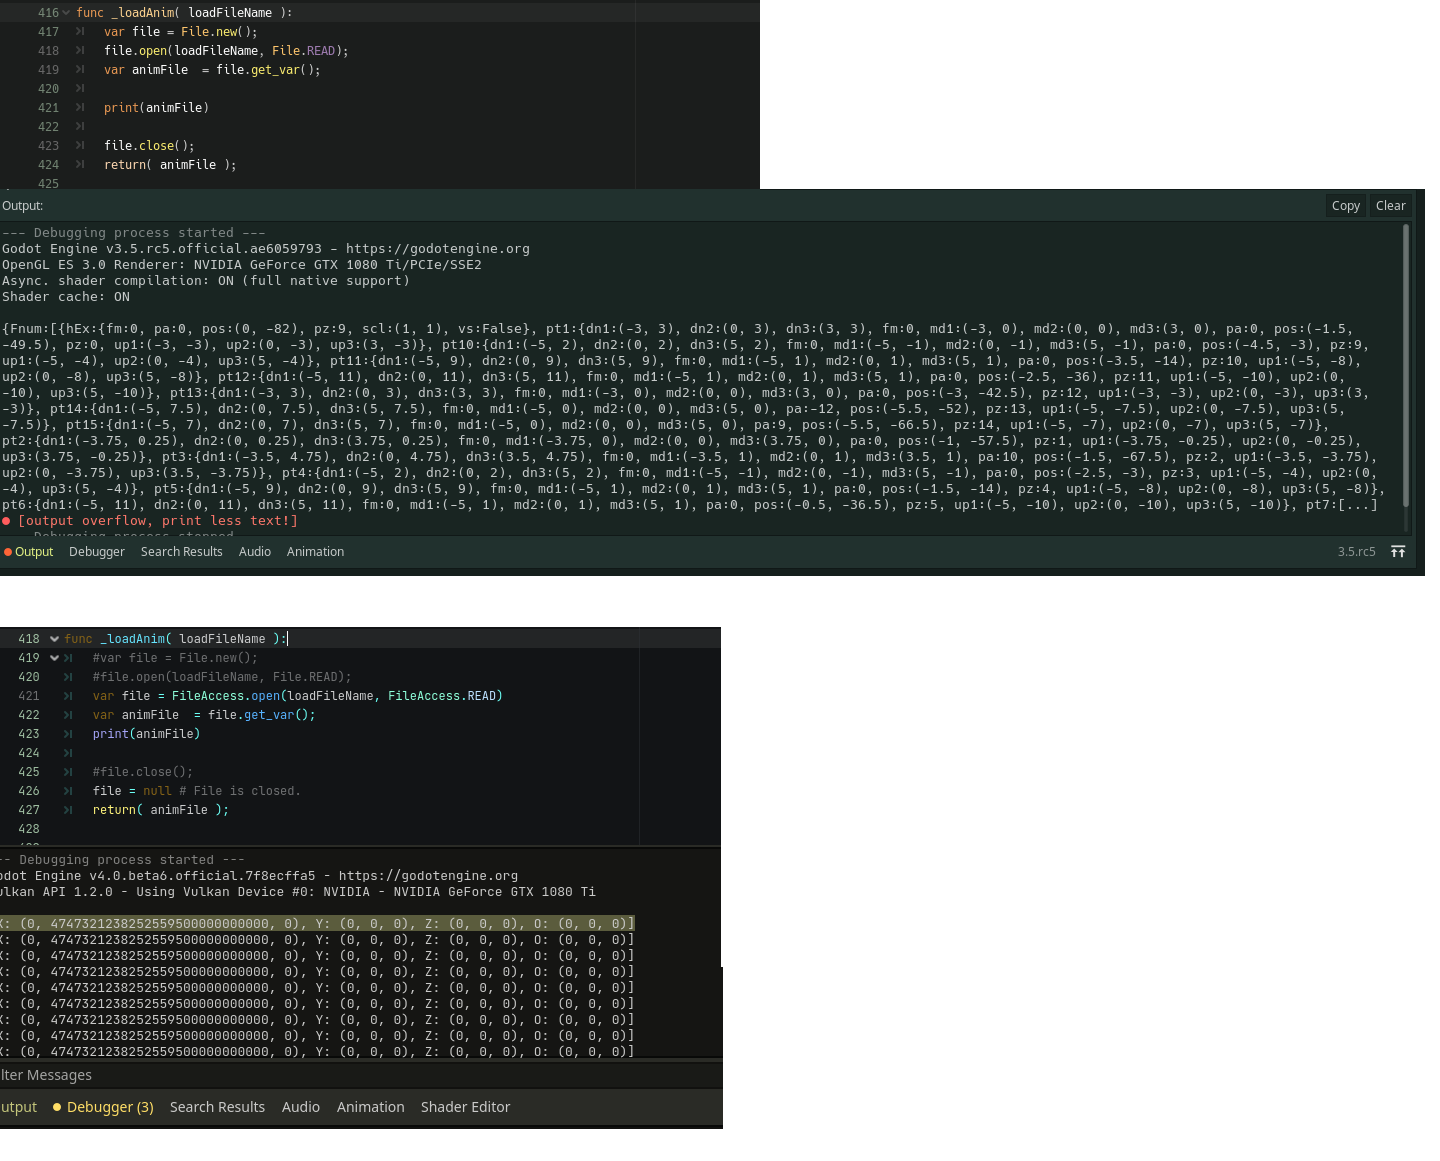This screenshot has height=1161, width=1440.
Task: Click the red error icon beside the overflow message
Action: point(7,521)
